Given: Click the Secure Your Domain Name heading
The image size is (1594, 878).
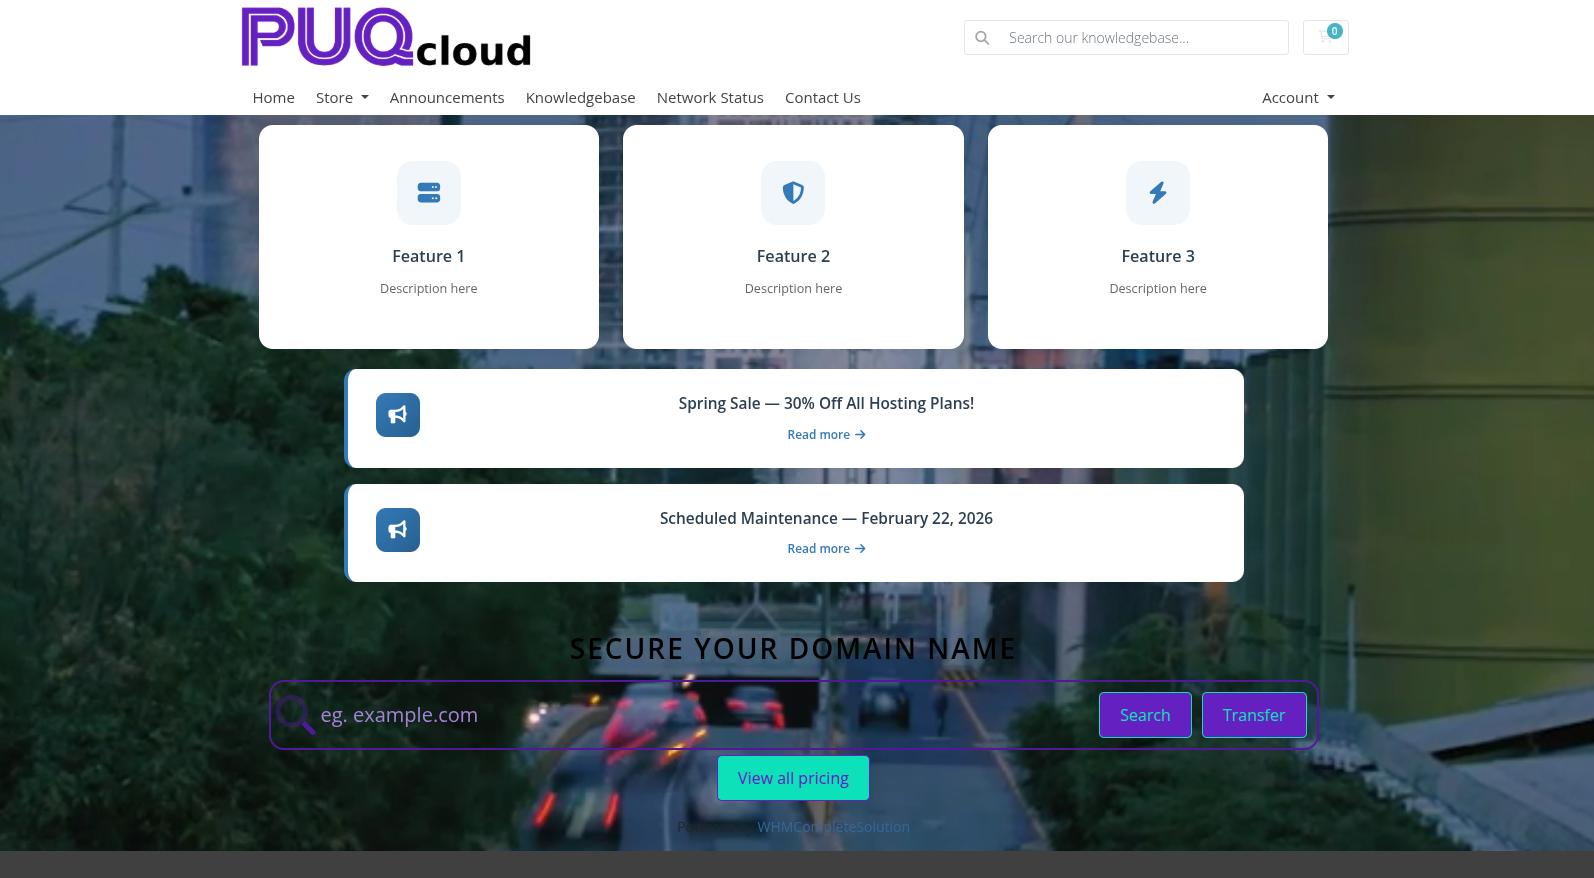Looking at the screenshot, I should pos(793,649).
